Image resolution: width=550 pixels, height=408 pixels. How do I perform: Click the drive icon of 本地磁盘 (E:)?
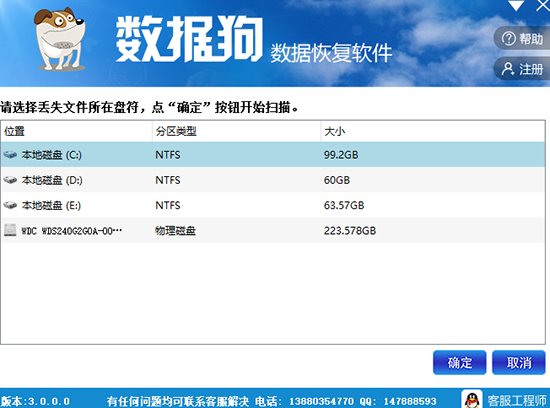[x=10, y=205]
